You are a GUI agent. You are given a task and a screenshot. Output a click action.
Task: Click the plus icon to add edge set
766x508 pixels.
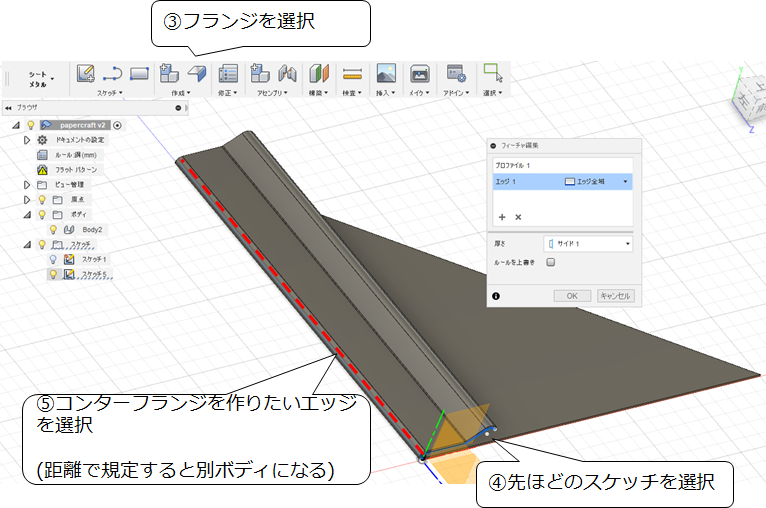click(502, 217)
